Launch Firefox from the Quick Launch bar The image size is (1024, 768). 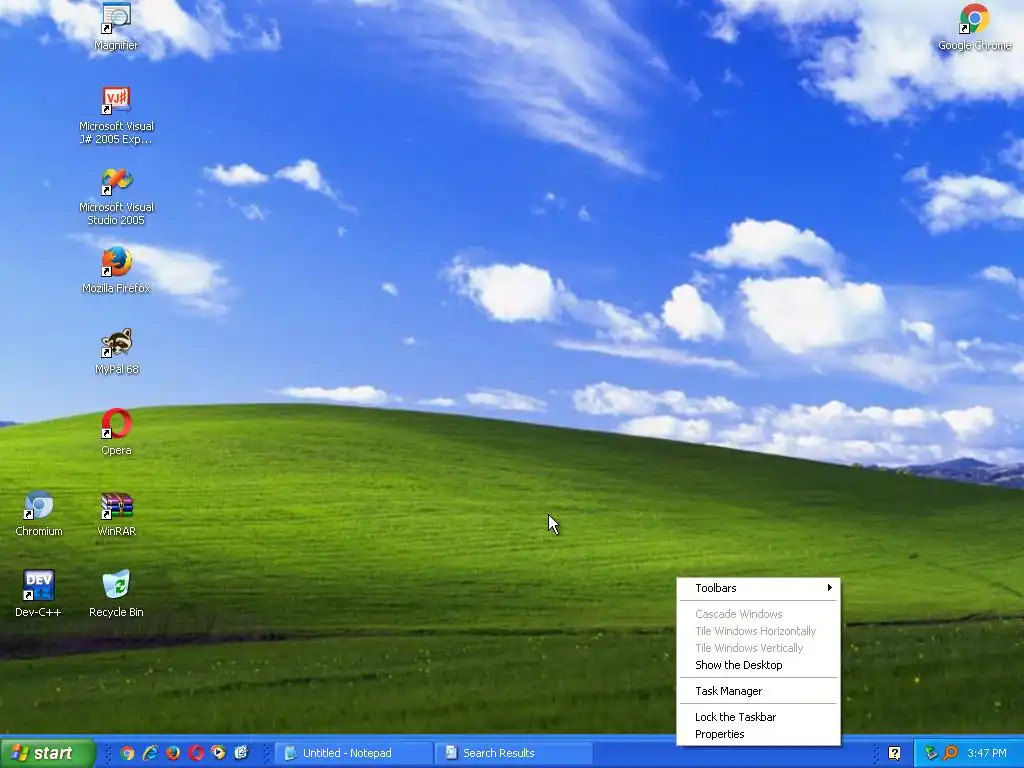[x=173, y=753]
